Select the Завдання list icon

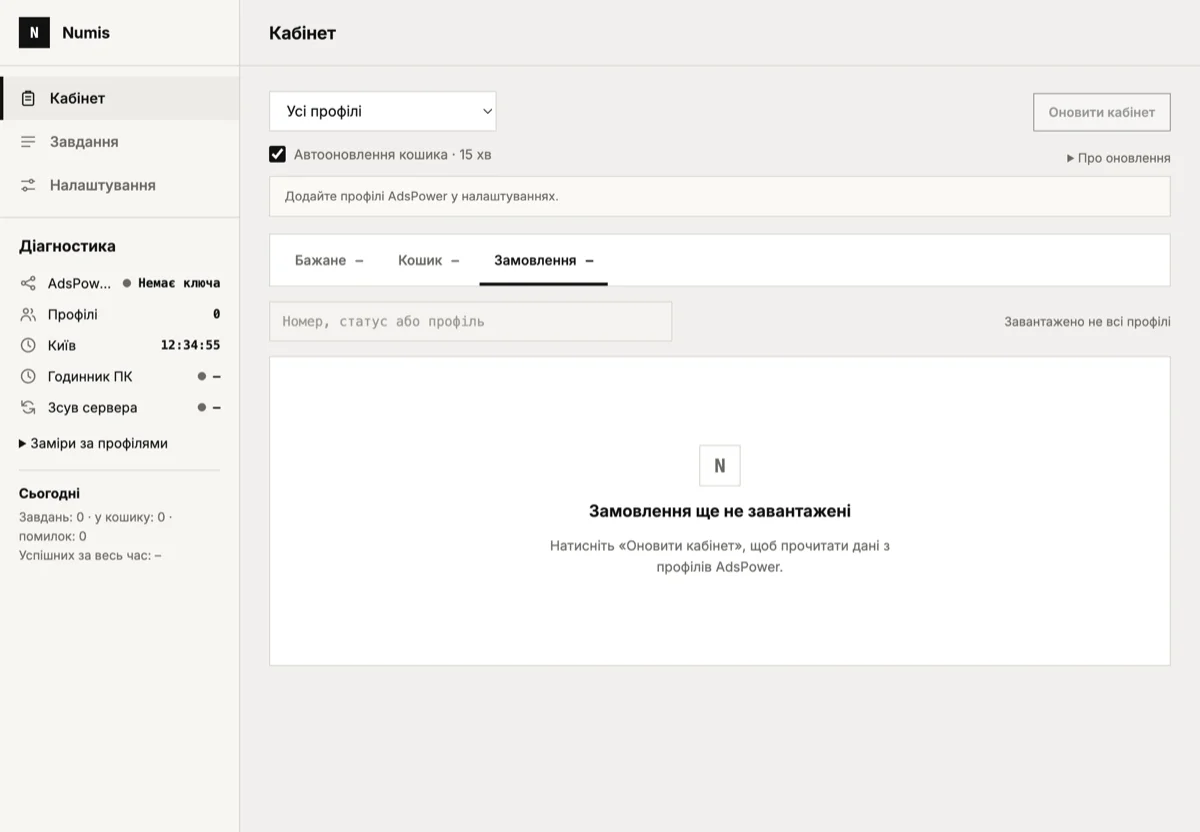pyautogui.click(x=28, y=142)
